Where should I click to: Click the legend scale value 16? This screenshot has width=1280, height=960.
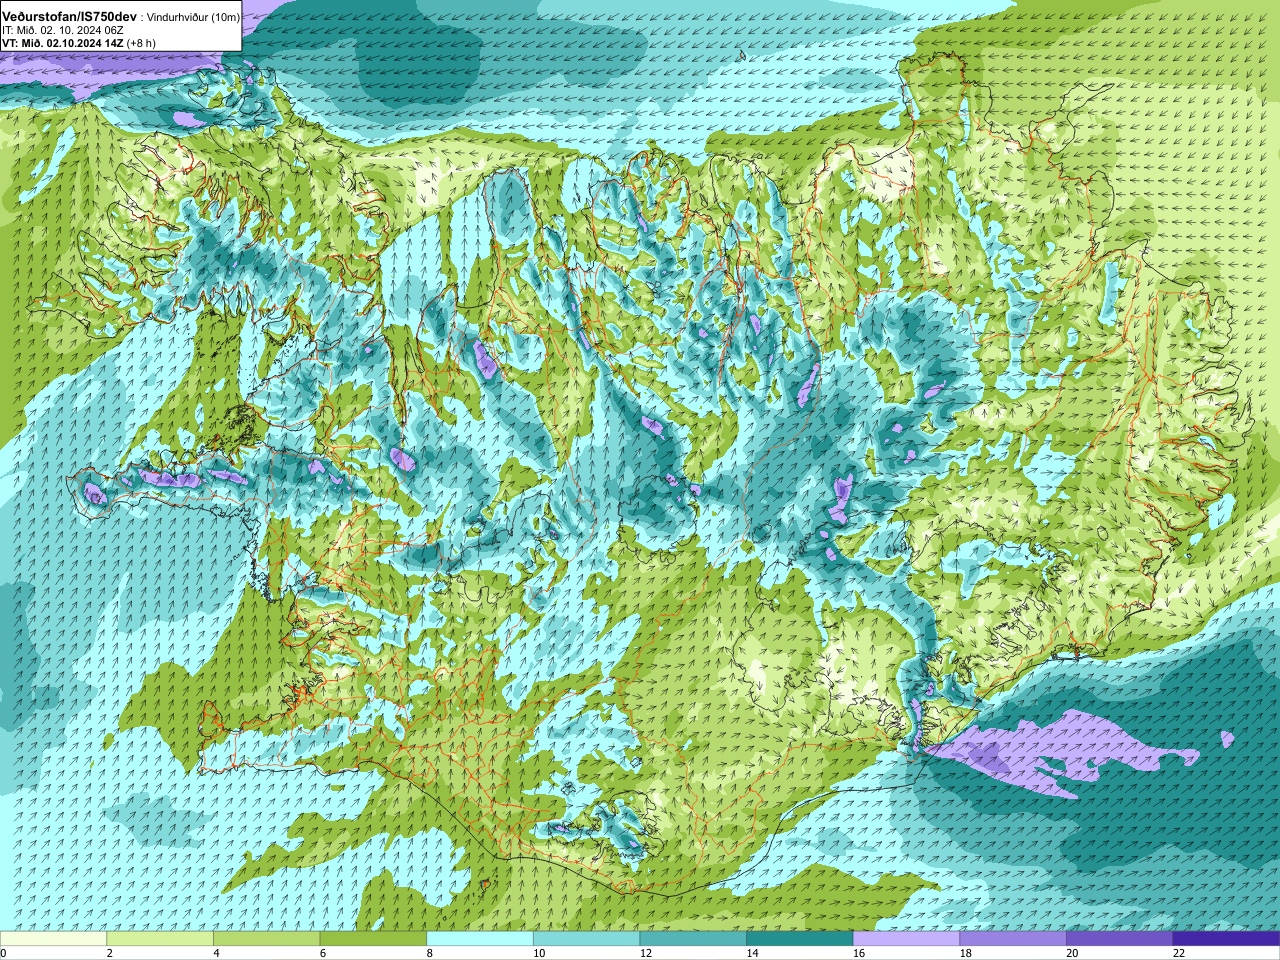pyautogui.click(x=859, y=954)
